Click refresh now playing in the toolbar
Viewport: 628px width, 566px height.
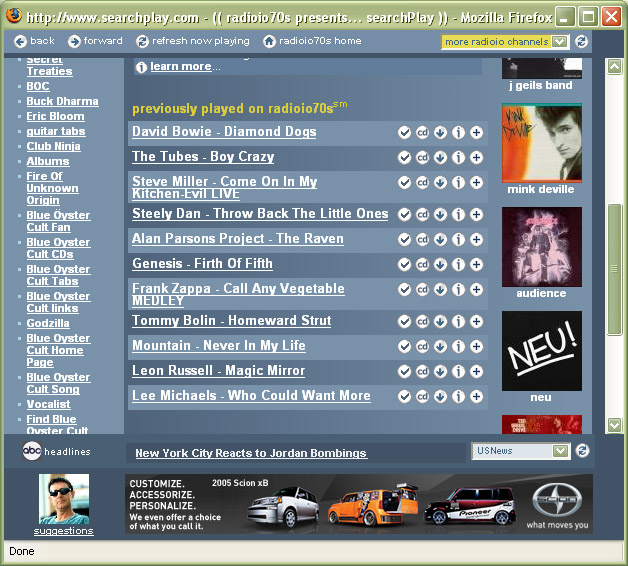point(193,41)
